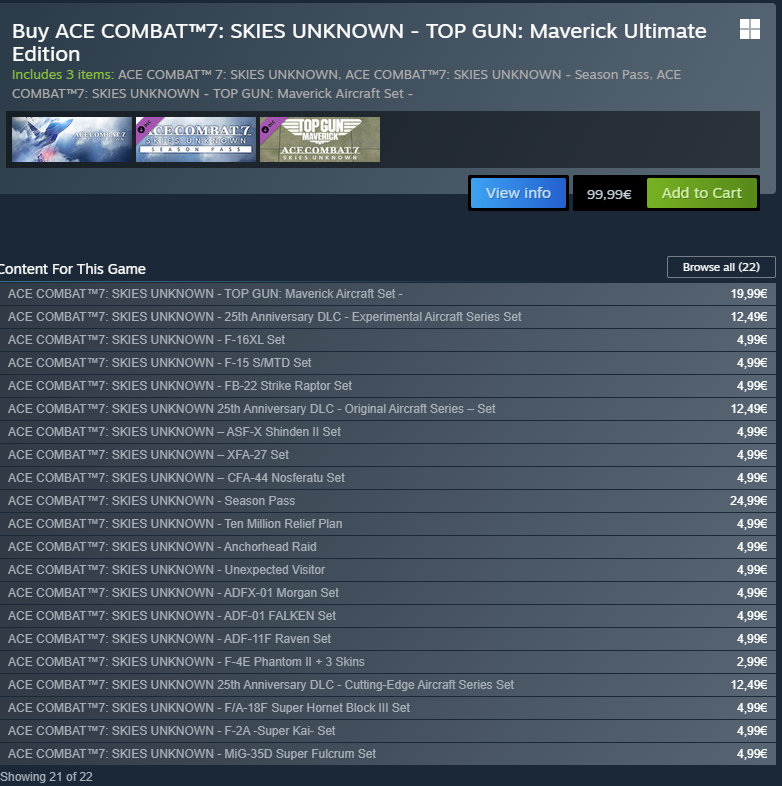Open ADF-11F Raven Set row
This screenshot has height=786, width=782.
point(387,639)
